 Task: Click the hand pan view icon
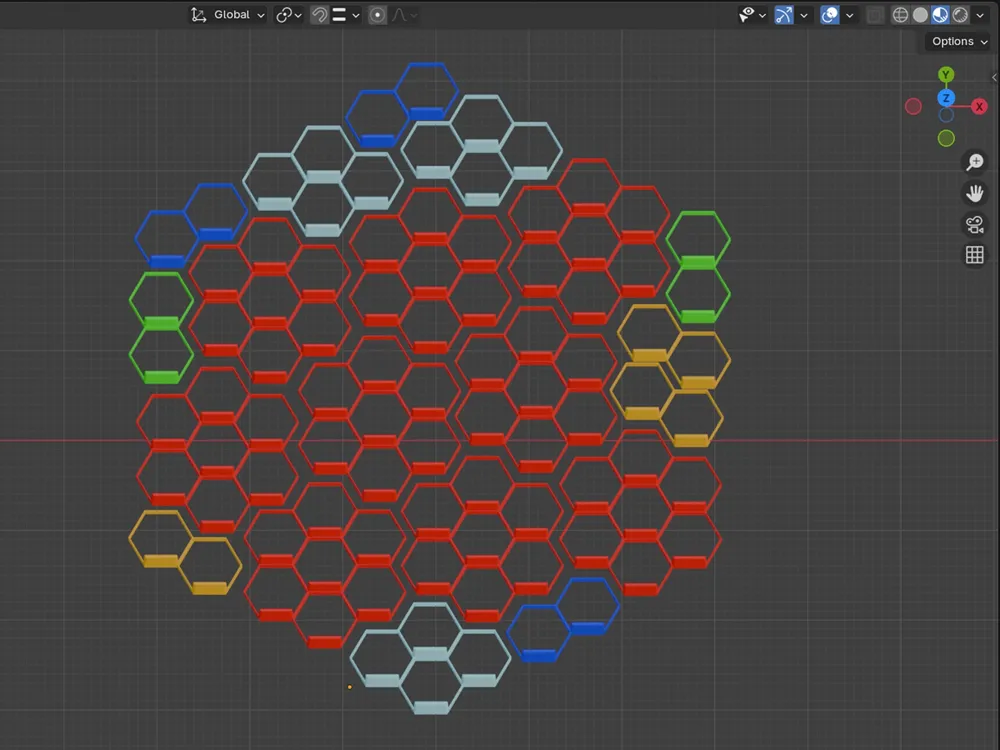[x=974, y=193]
